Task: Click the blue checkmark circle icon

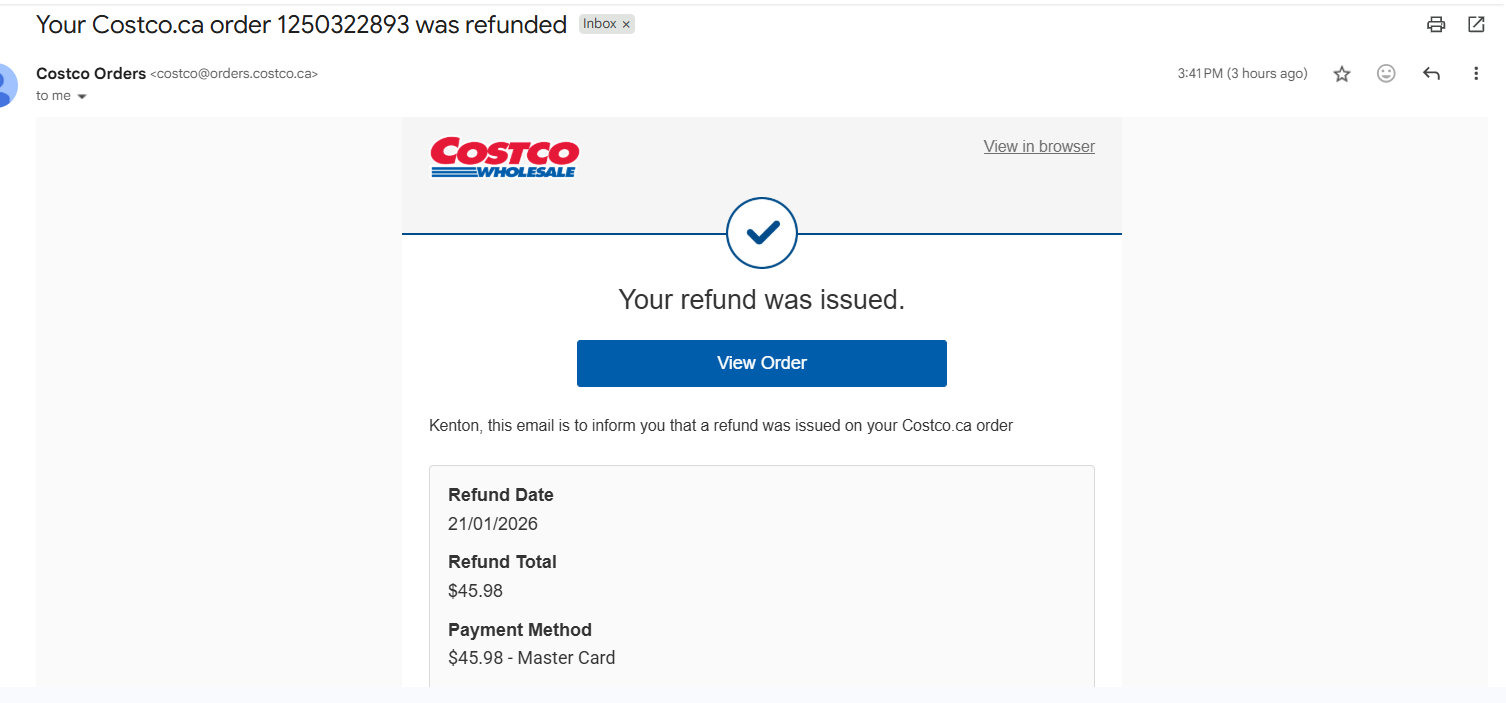Action: click(762, 233)
